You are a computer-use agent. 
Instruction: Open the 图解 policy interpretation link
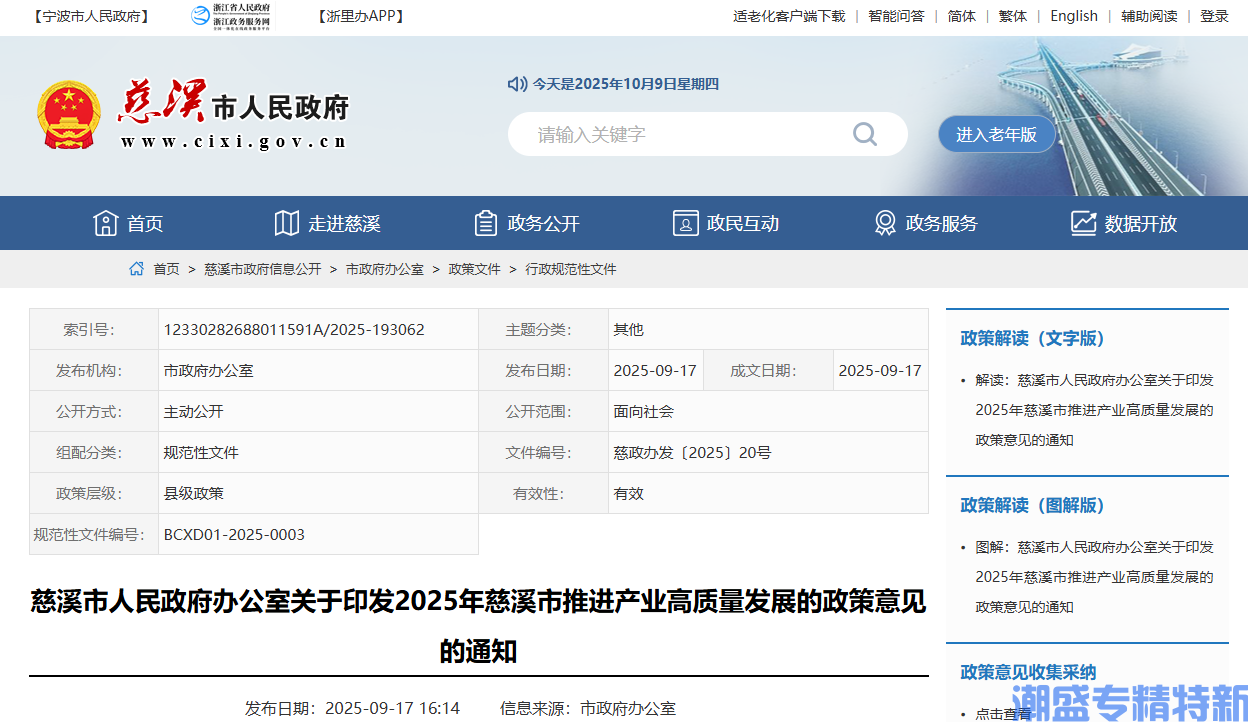click(x=1094, y=577)
